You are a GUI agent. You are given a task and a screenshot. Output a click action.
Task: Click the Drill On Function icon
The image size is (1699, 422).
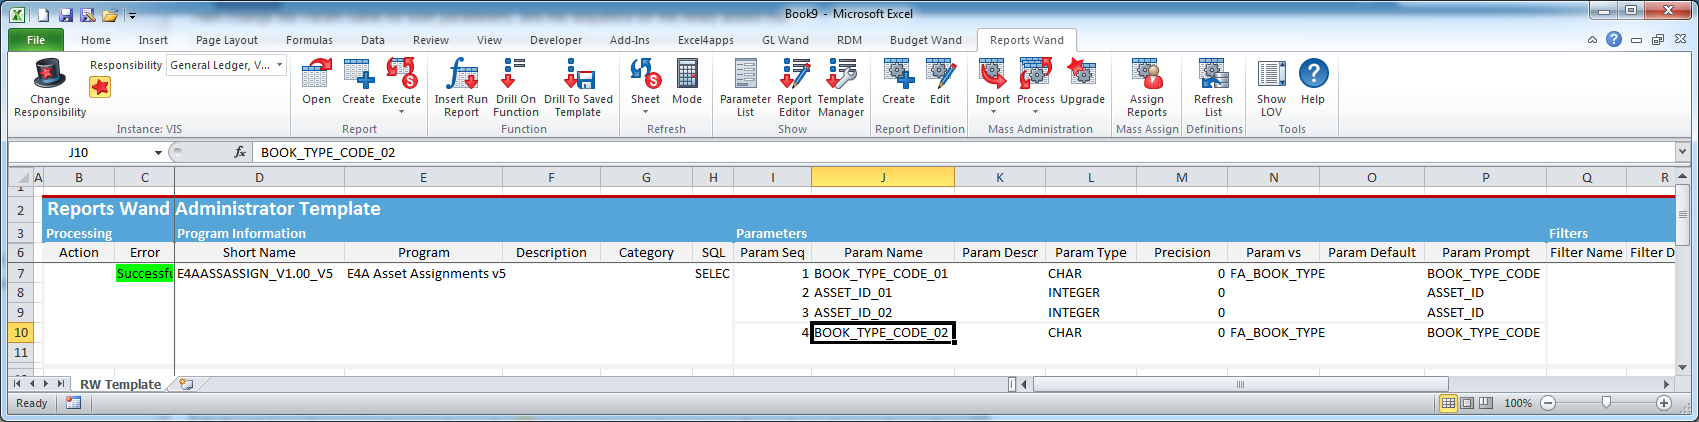coord(515,74)
